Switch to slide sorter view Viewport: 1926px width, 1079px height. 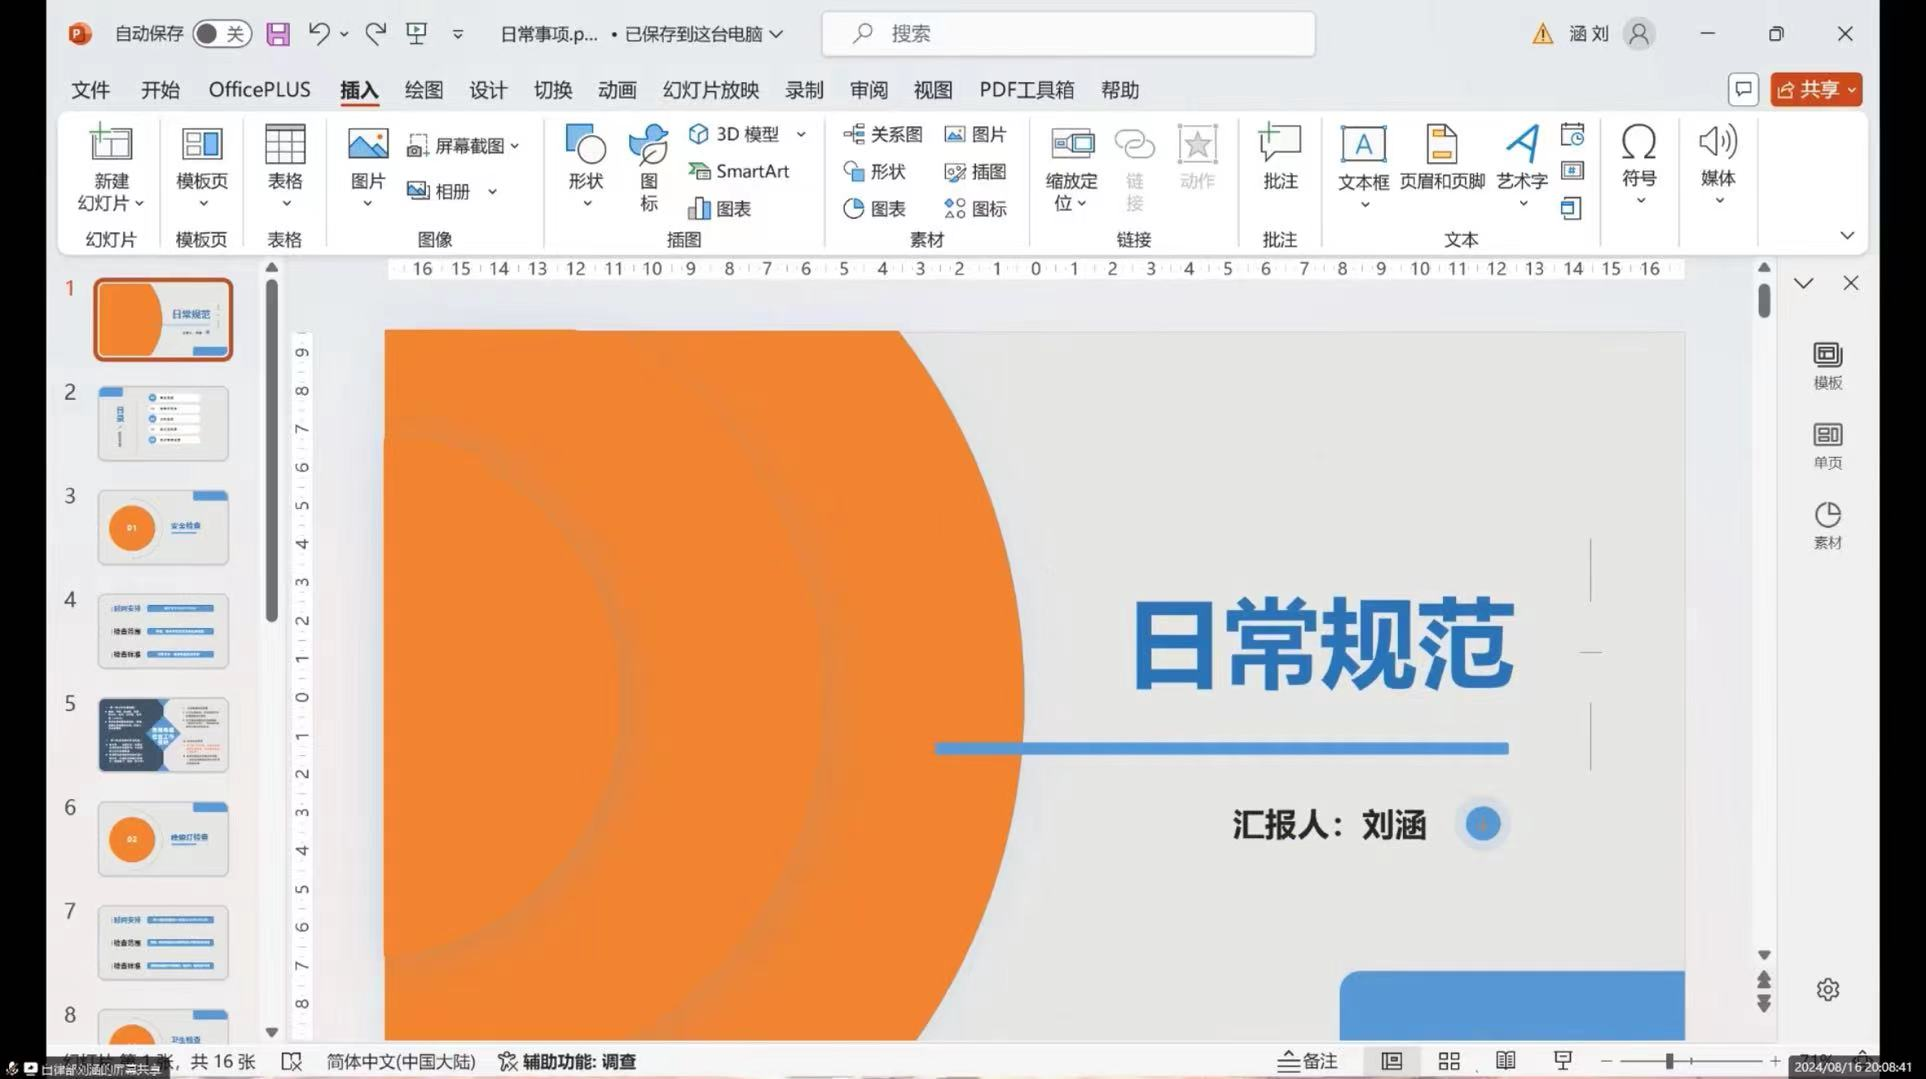click(x=1449, y=1061)
